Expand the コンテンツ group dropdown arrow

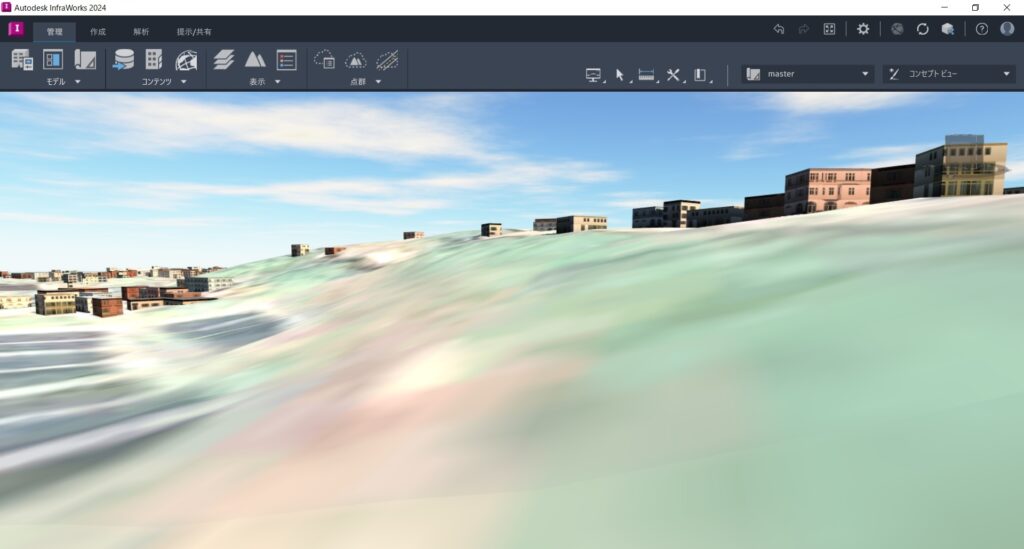[x=184, y=82]
